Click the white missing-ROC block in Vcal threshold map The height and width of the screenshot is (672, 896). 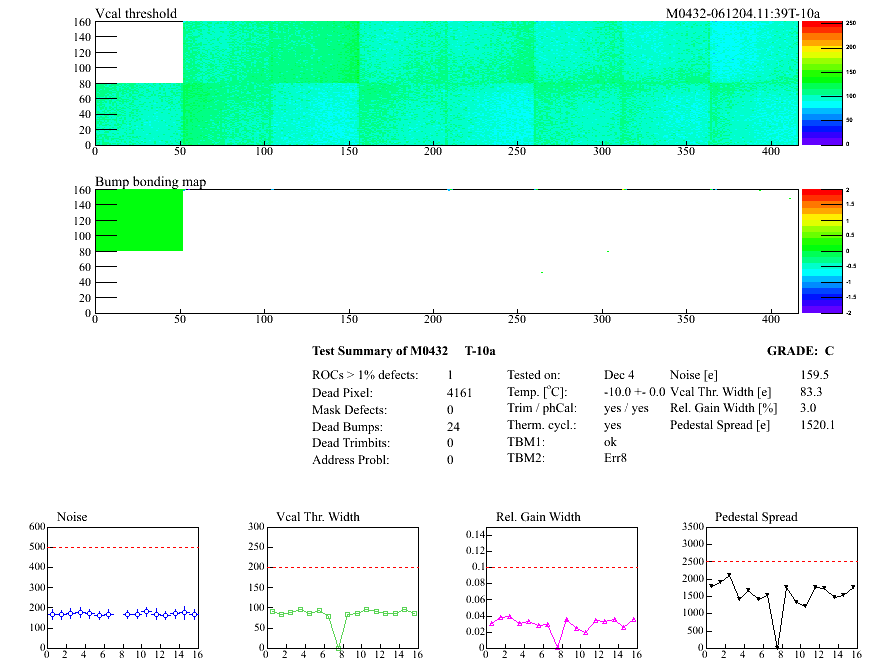click(139, 52)
